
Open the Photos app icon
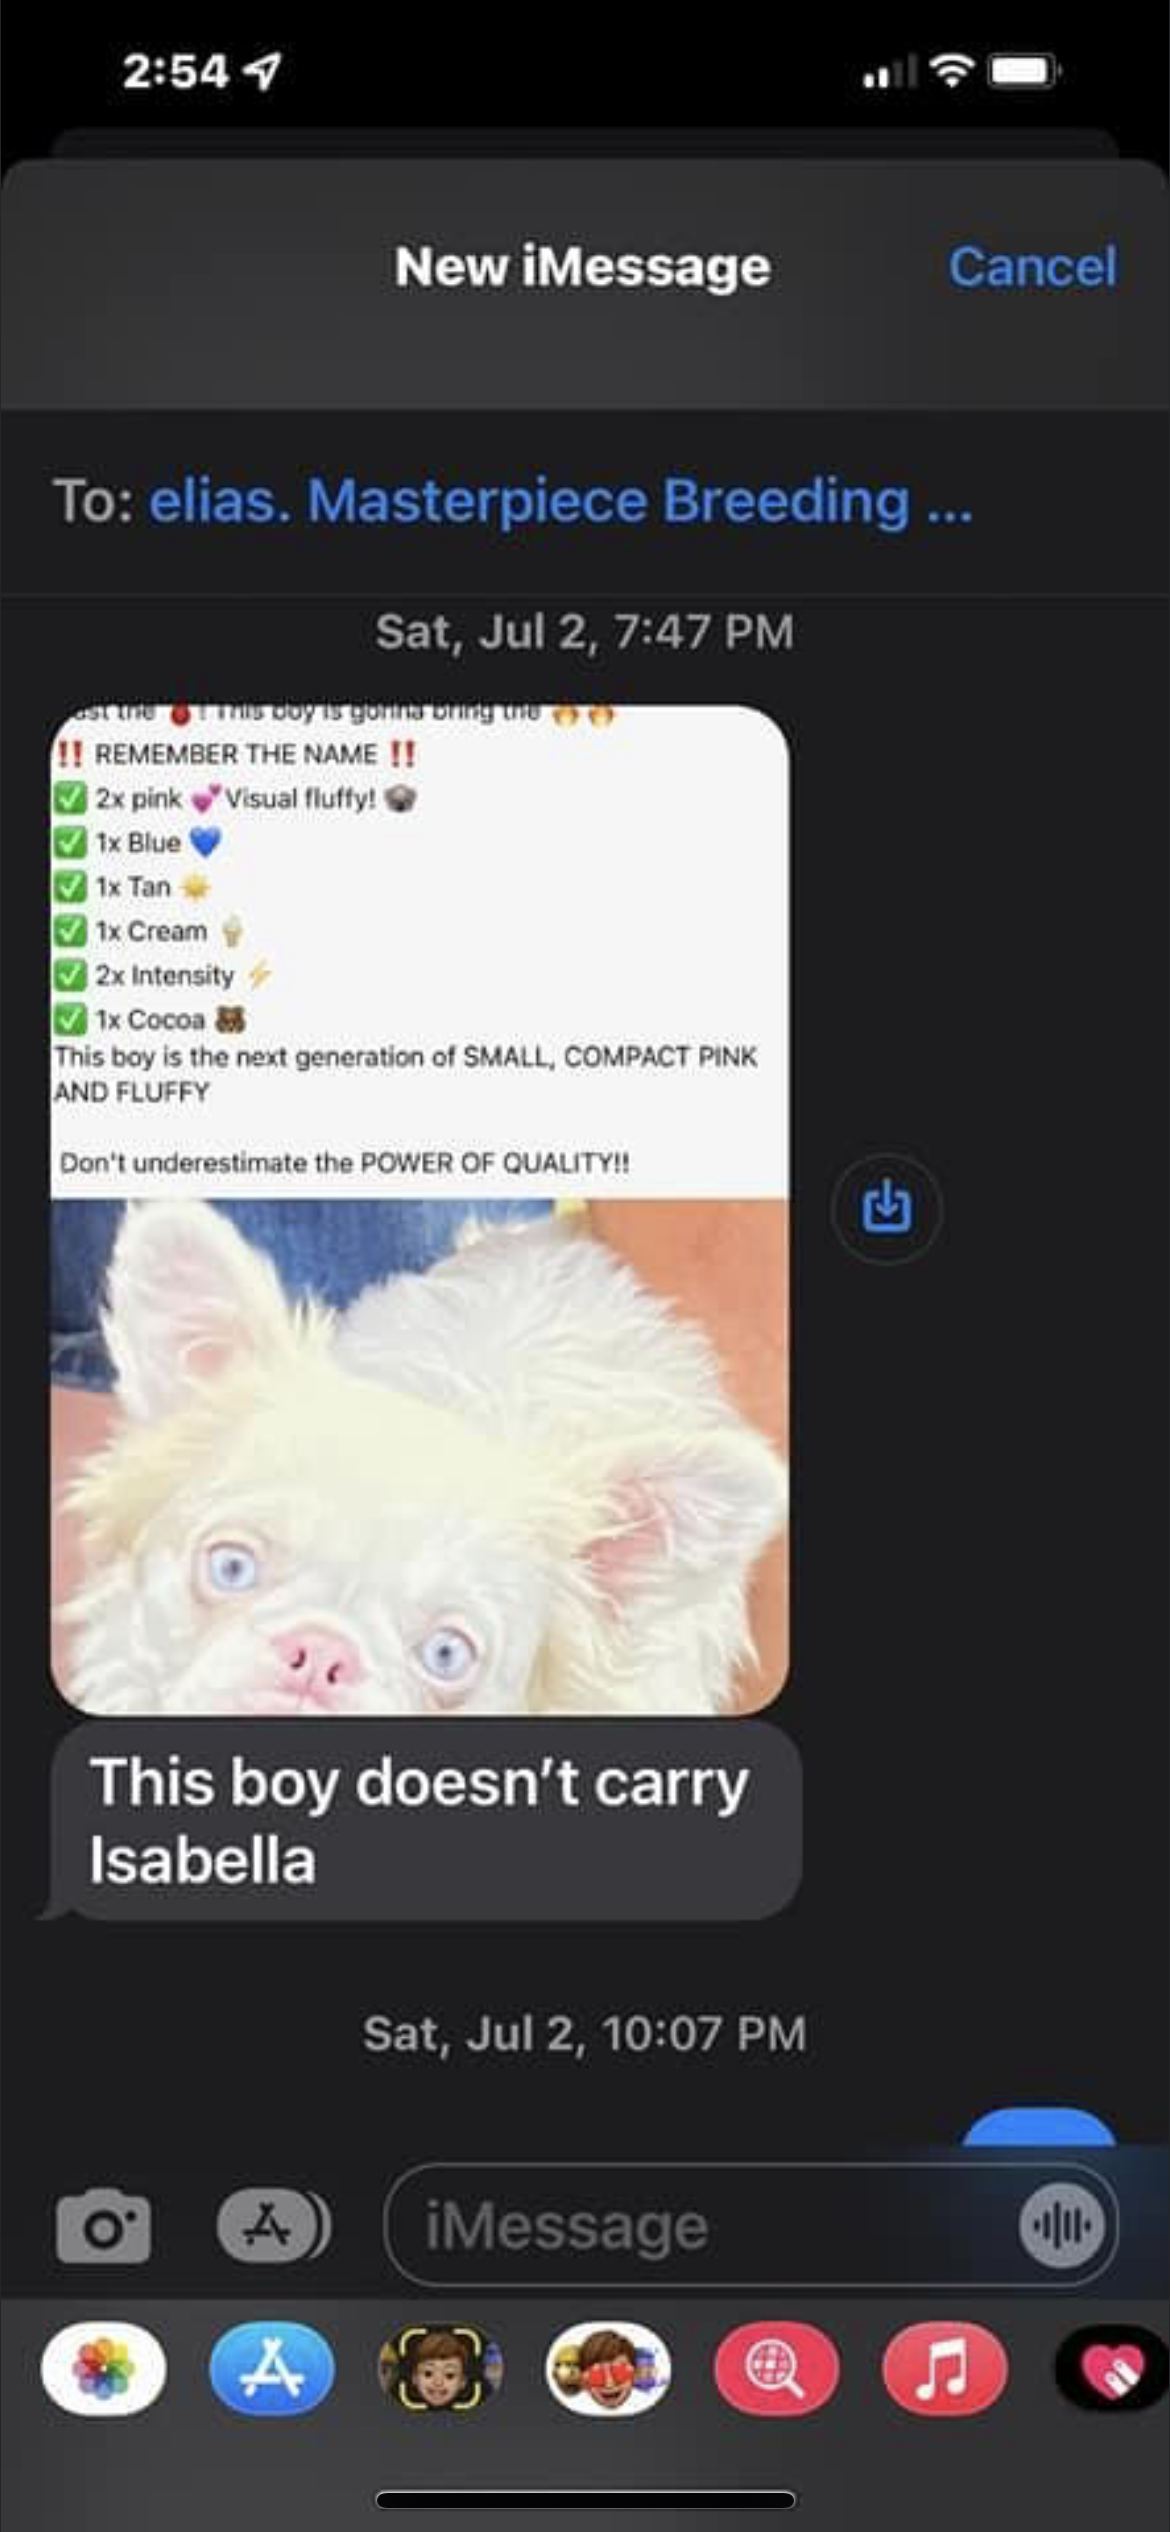point(104,2368)
